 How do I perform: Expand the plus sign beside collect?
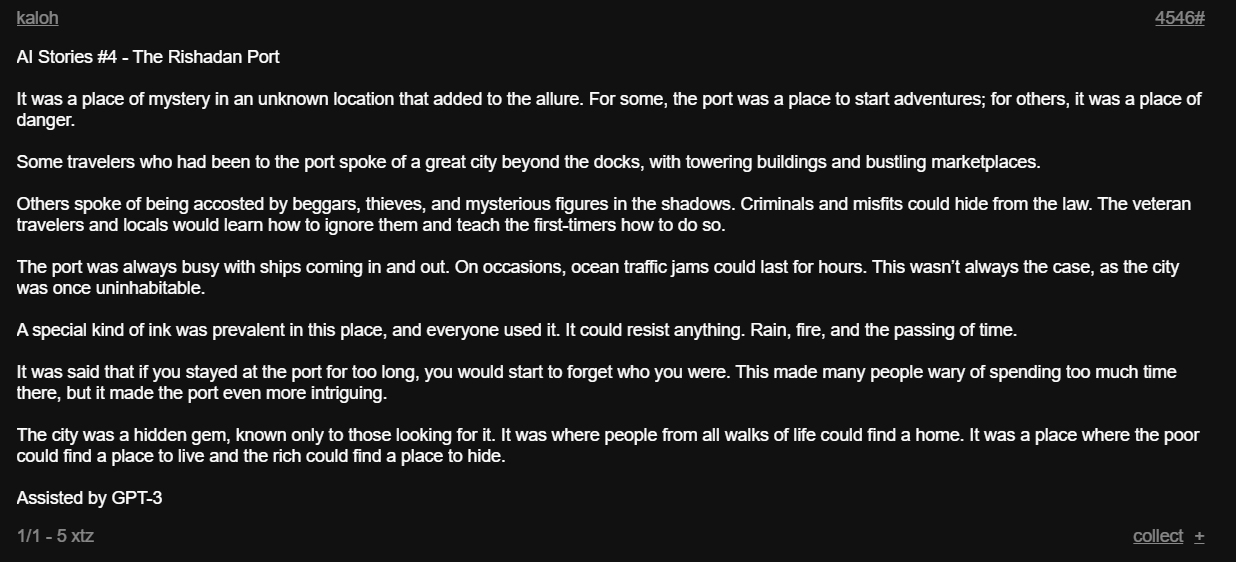coord(1199,536)
